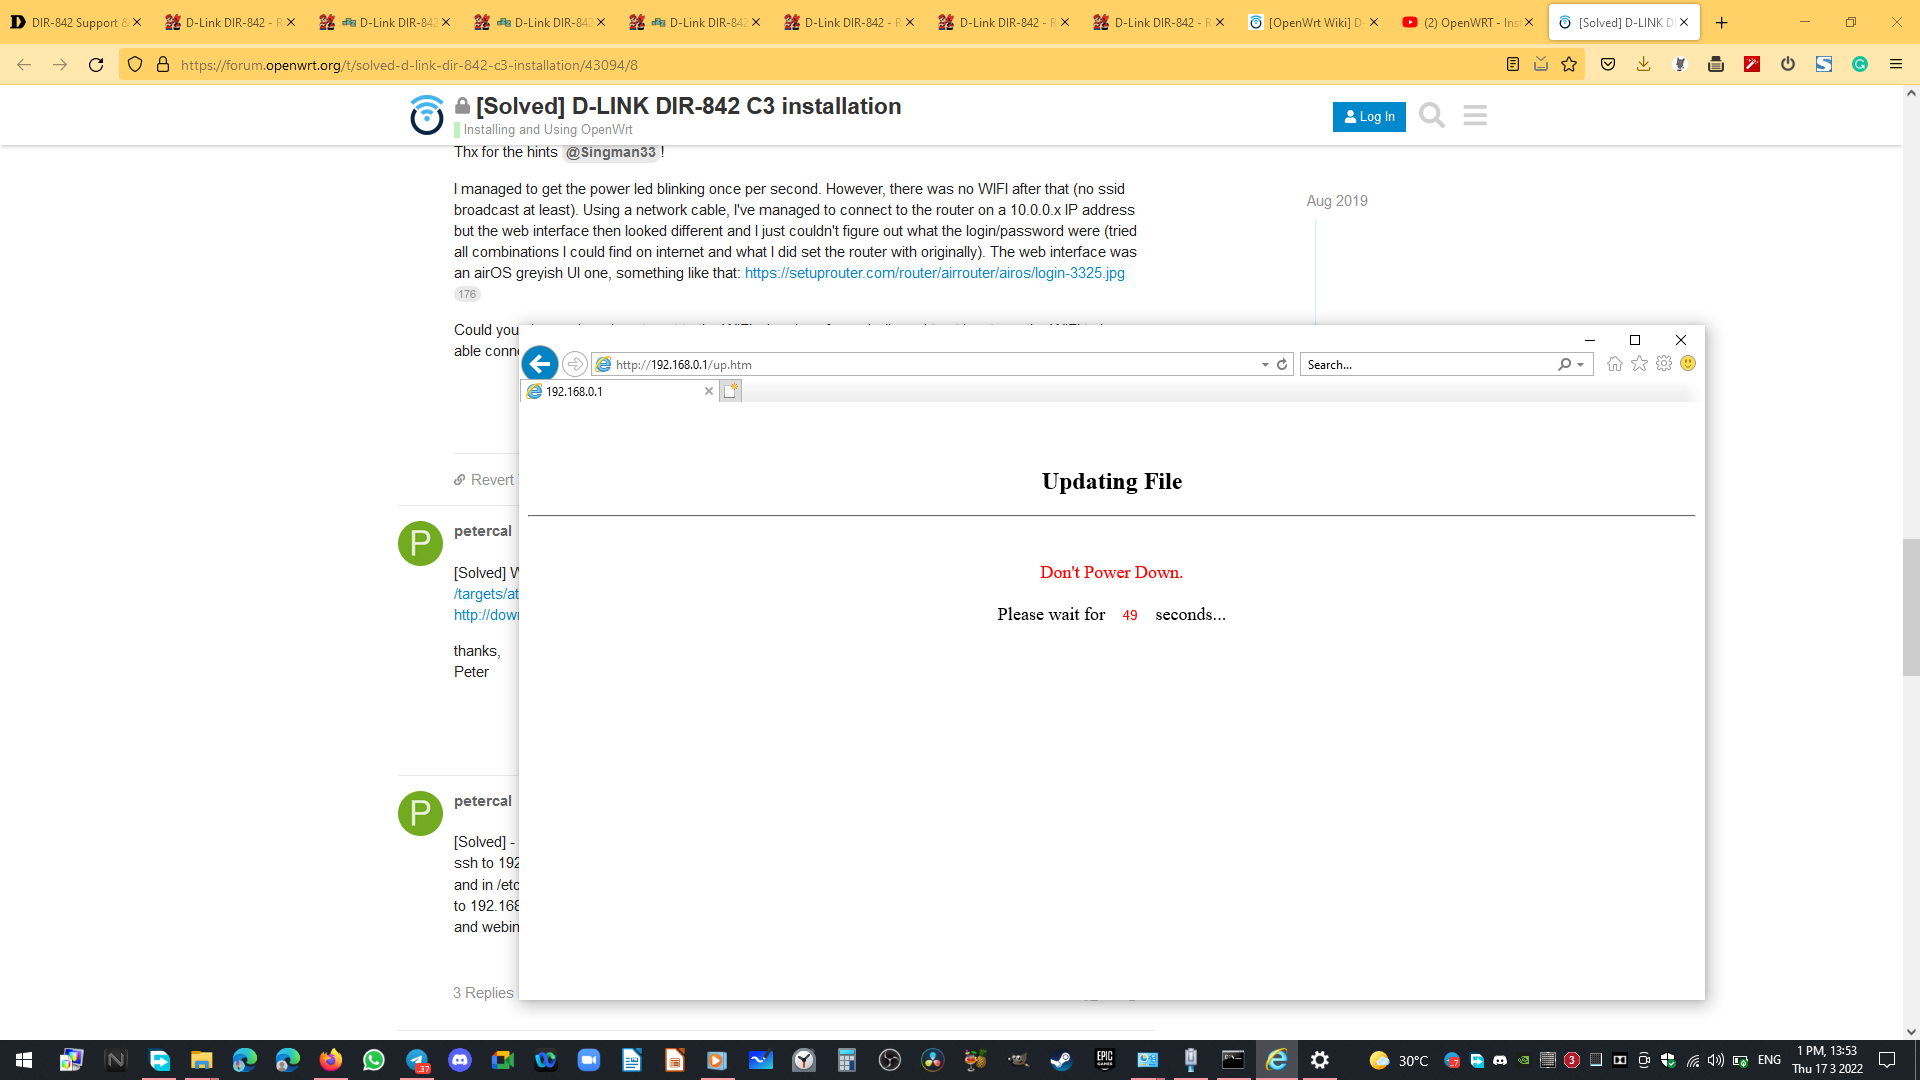Click the power button extension icon

click(x=1788, y=65)
